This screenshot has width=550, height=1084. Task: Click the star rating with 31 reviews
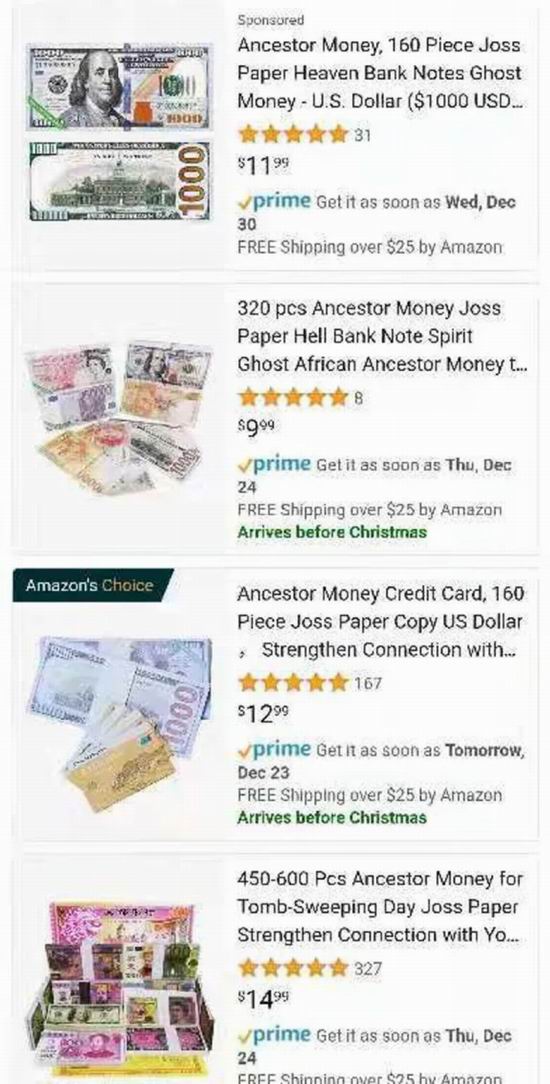[292, 135]
